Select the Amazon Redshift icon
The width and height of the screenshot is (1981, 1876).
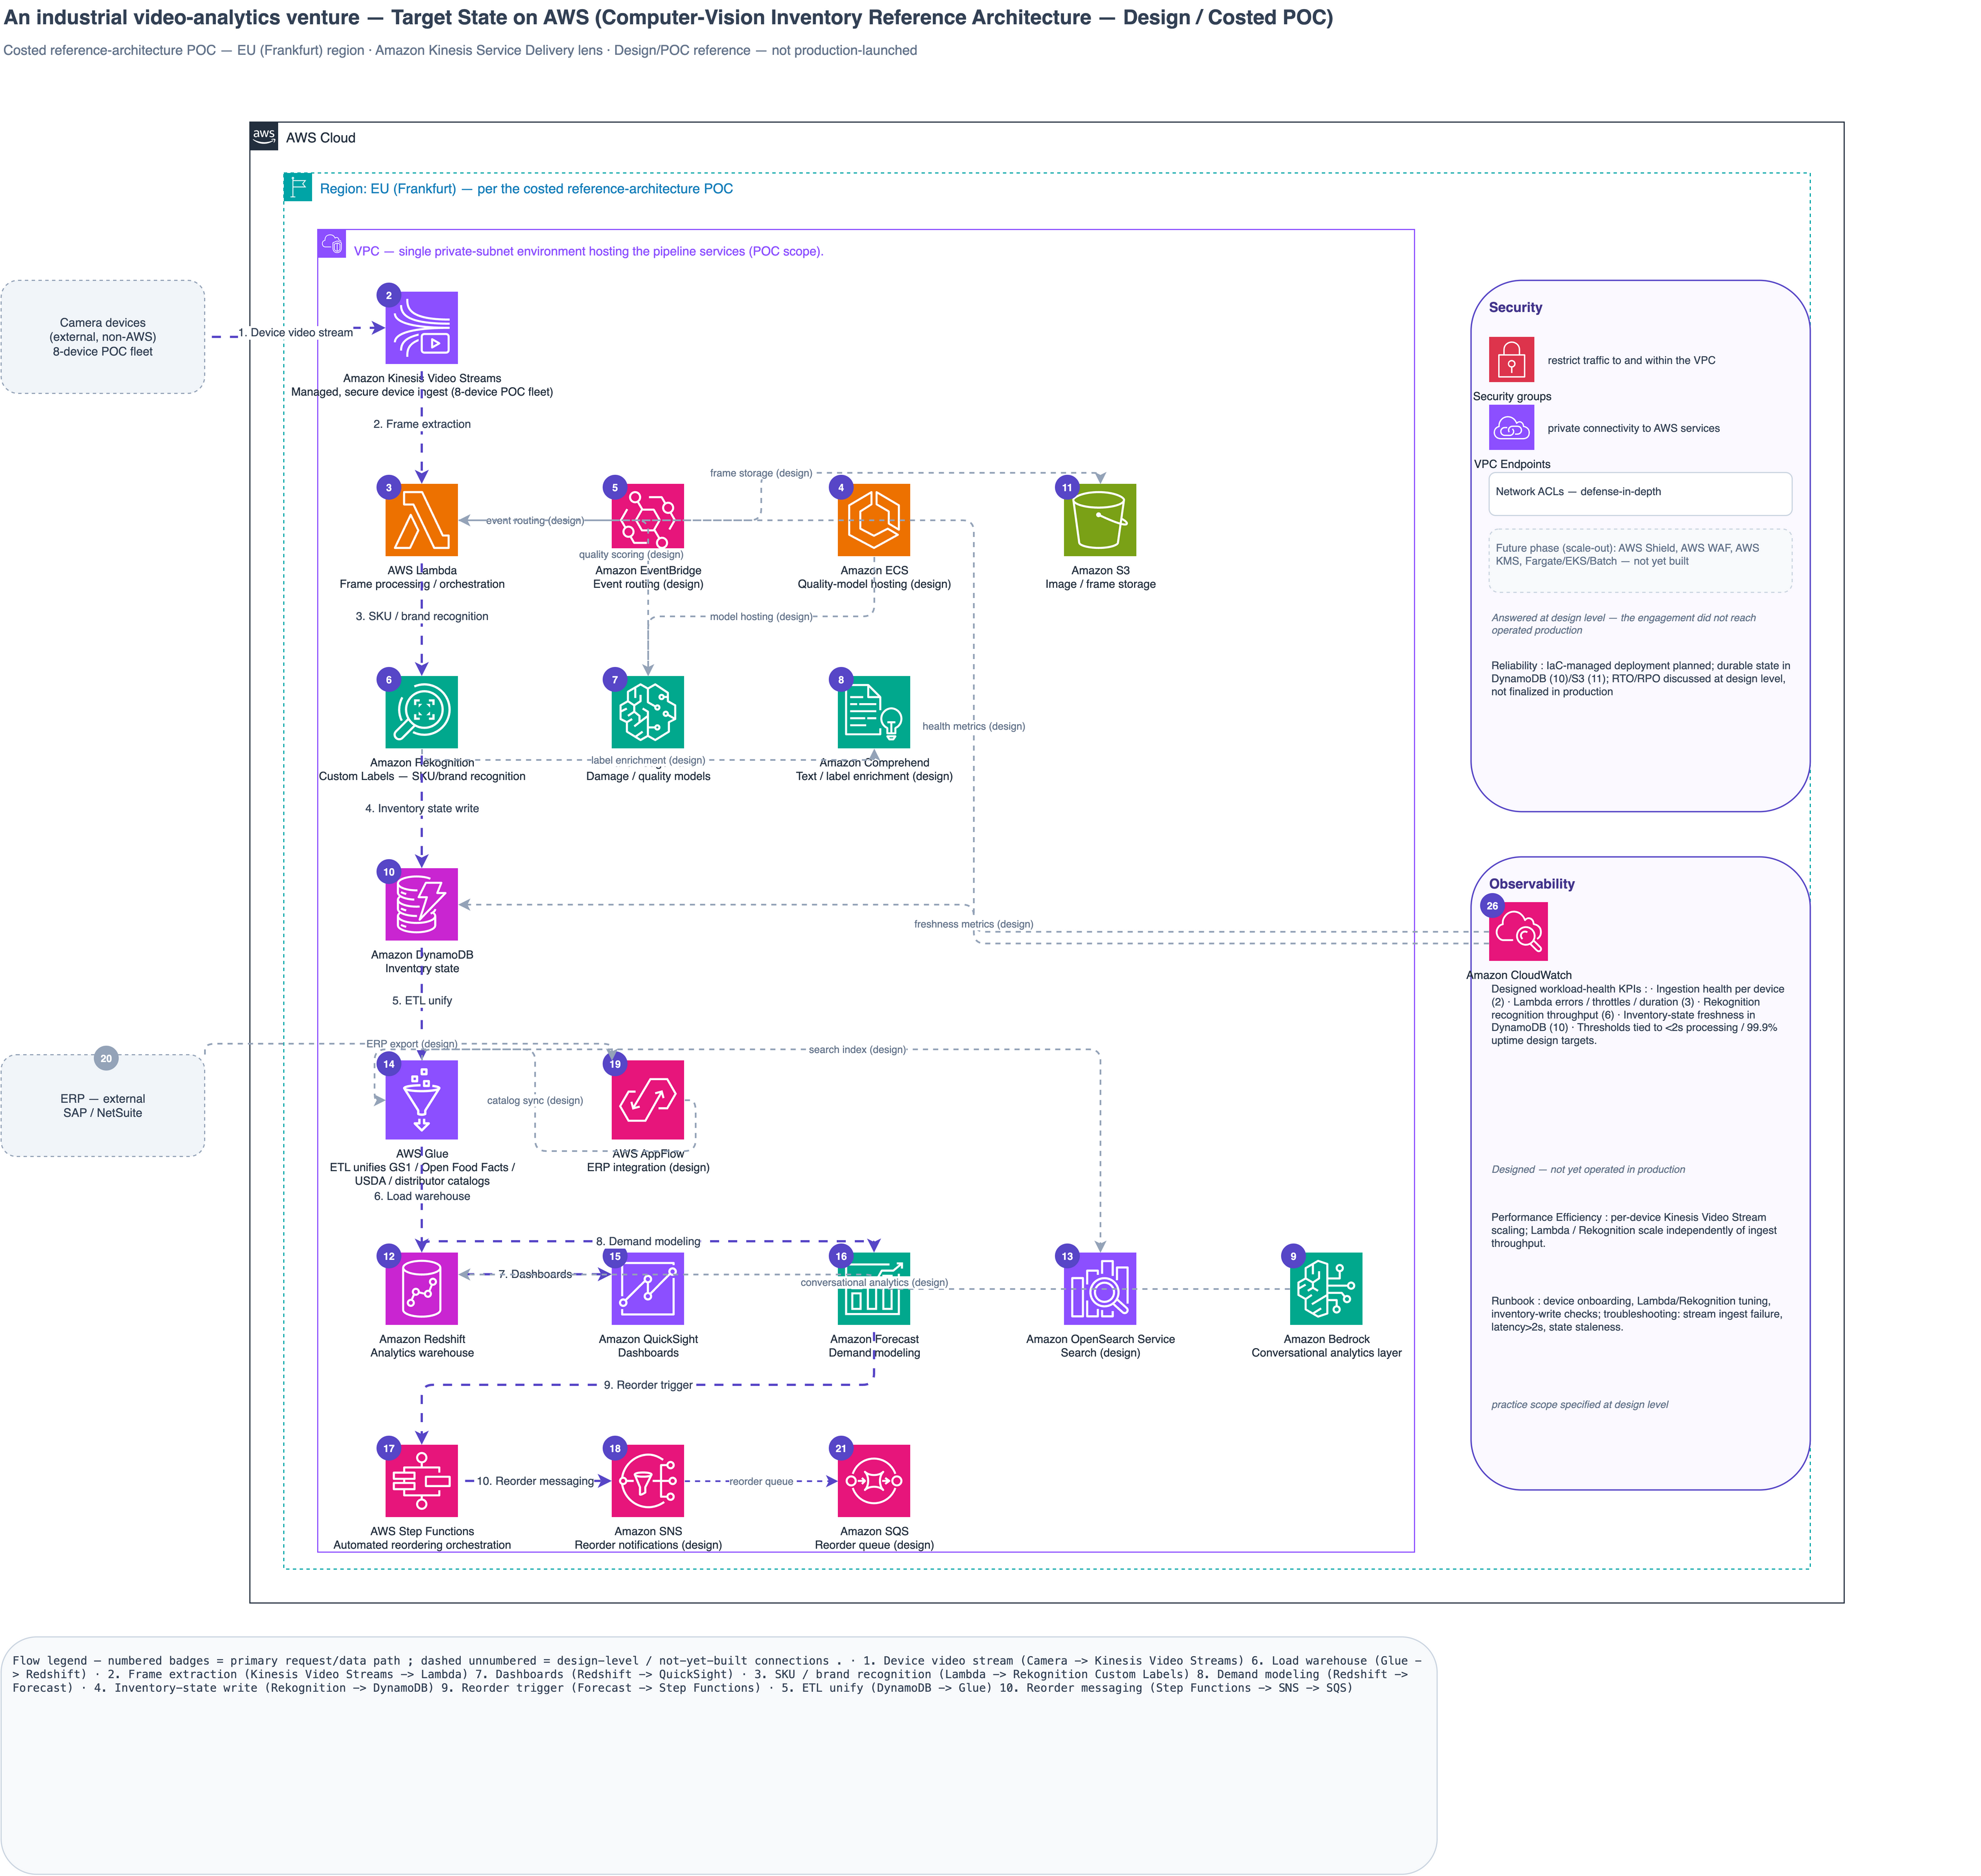point(421,1288)
